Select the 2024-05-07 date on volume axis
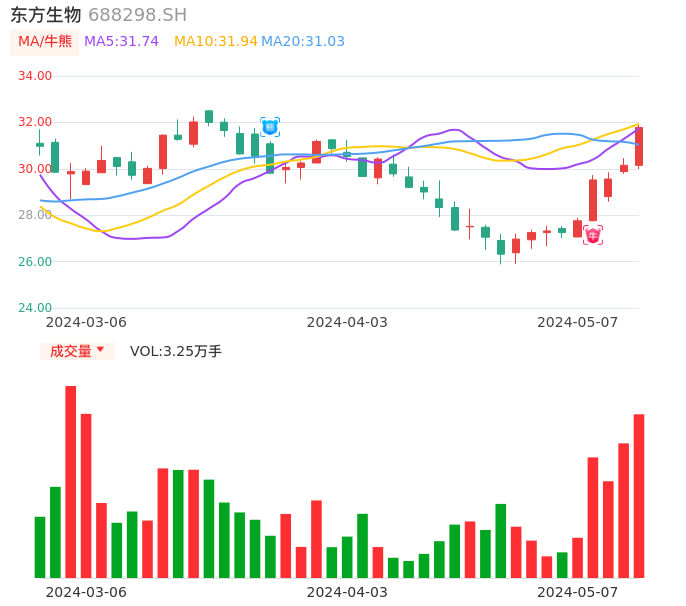Image resolution: width=686 pixels, height=606 pixels. pyautogui.click(x=578, y=592)
